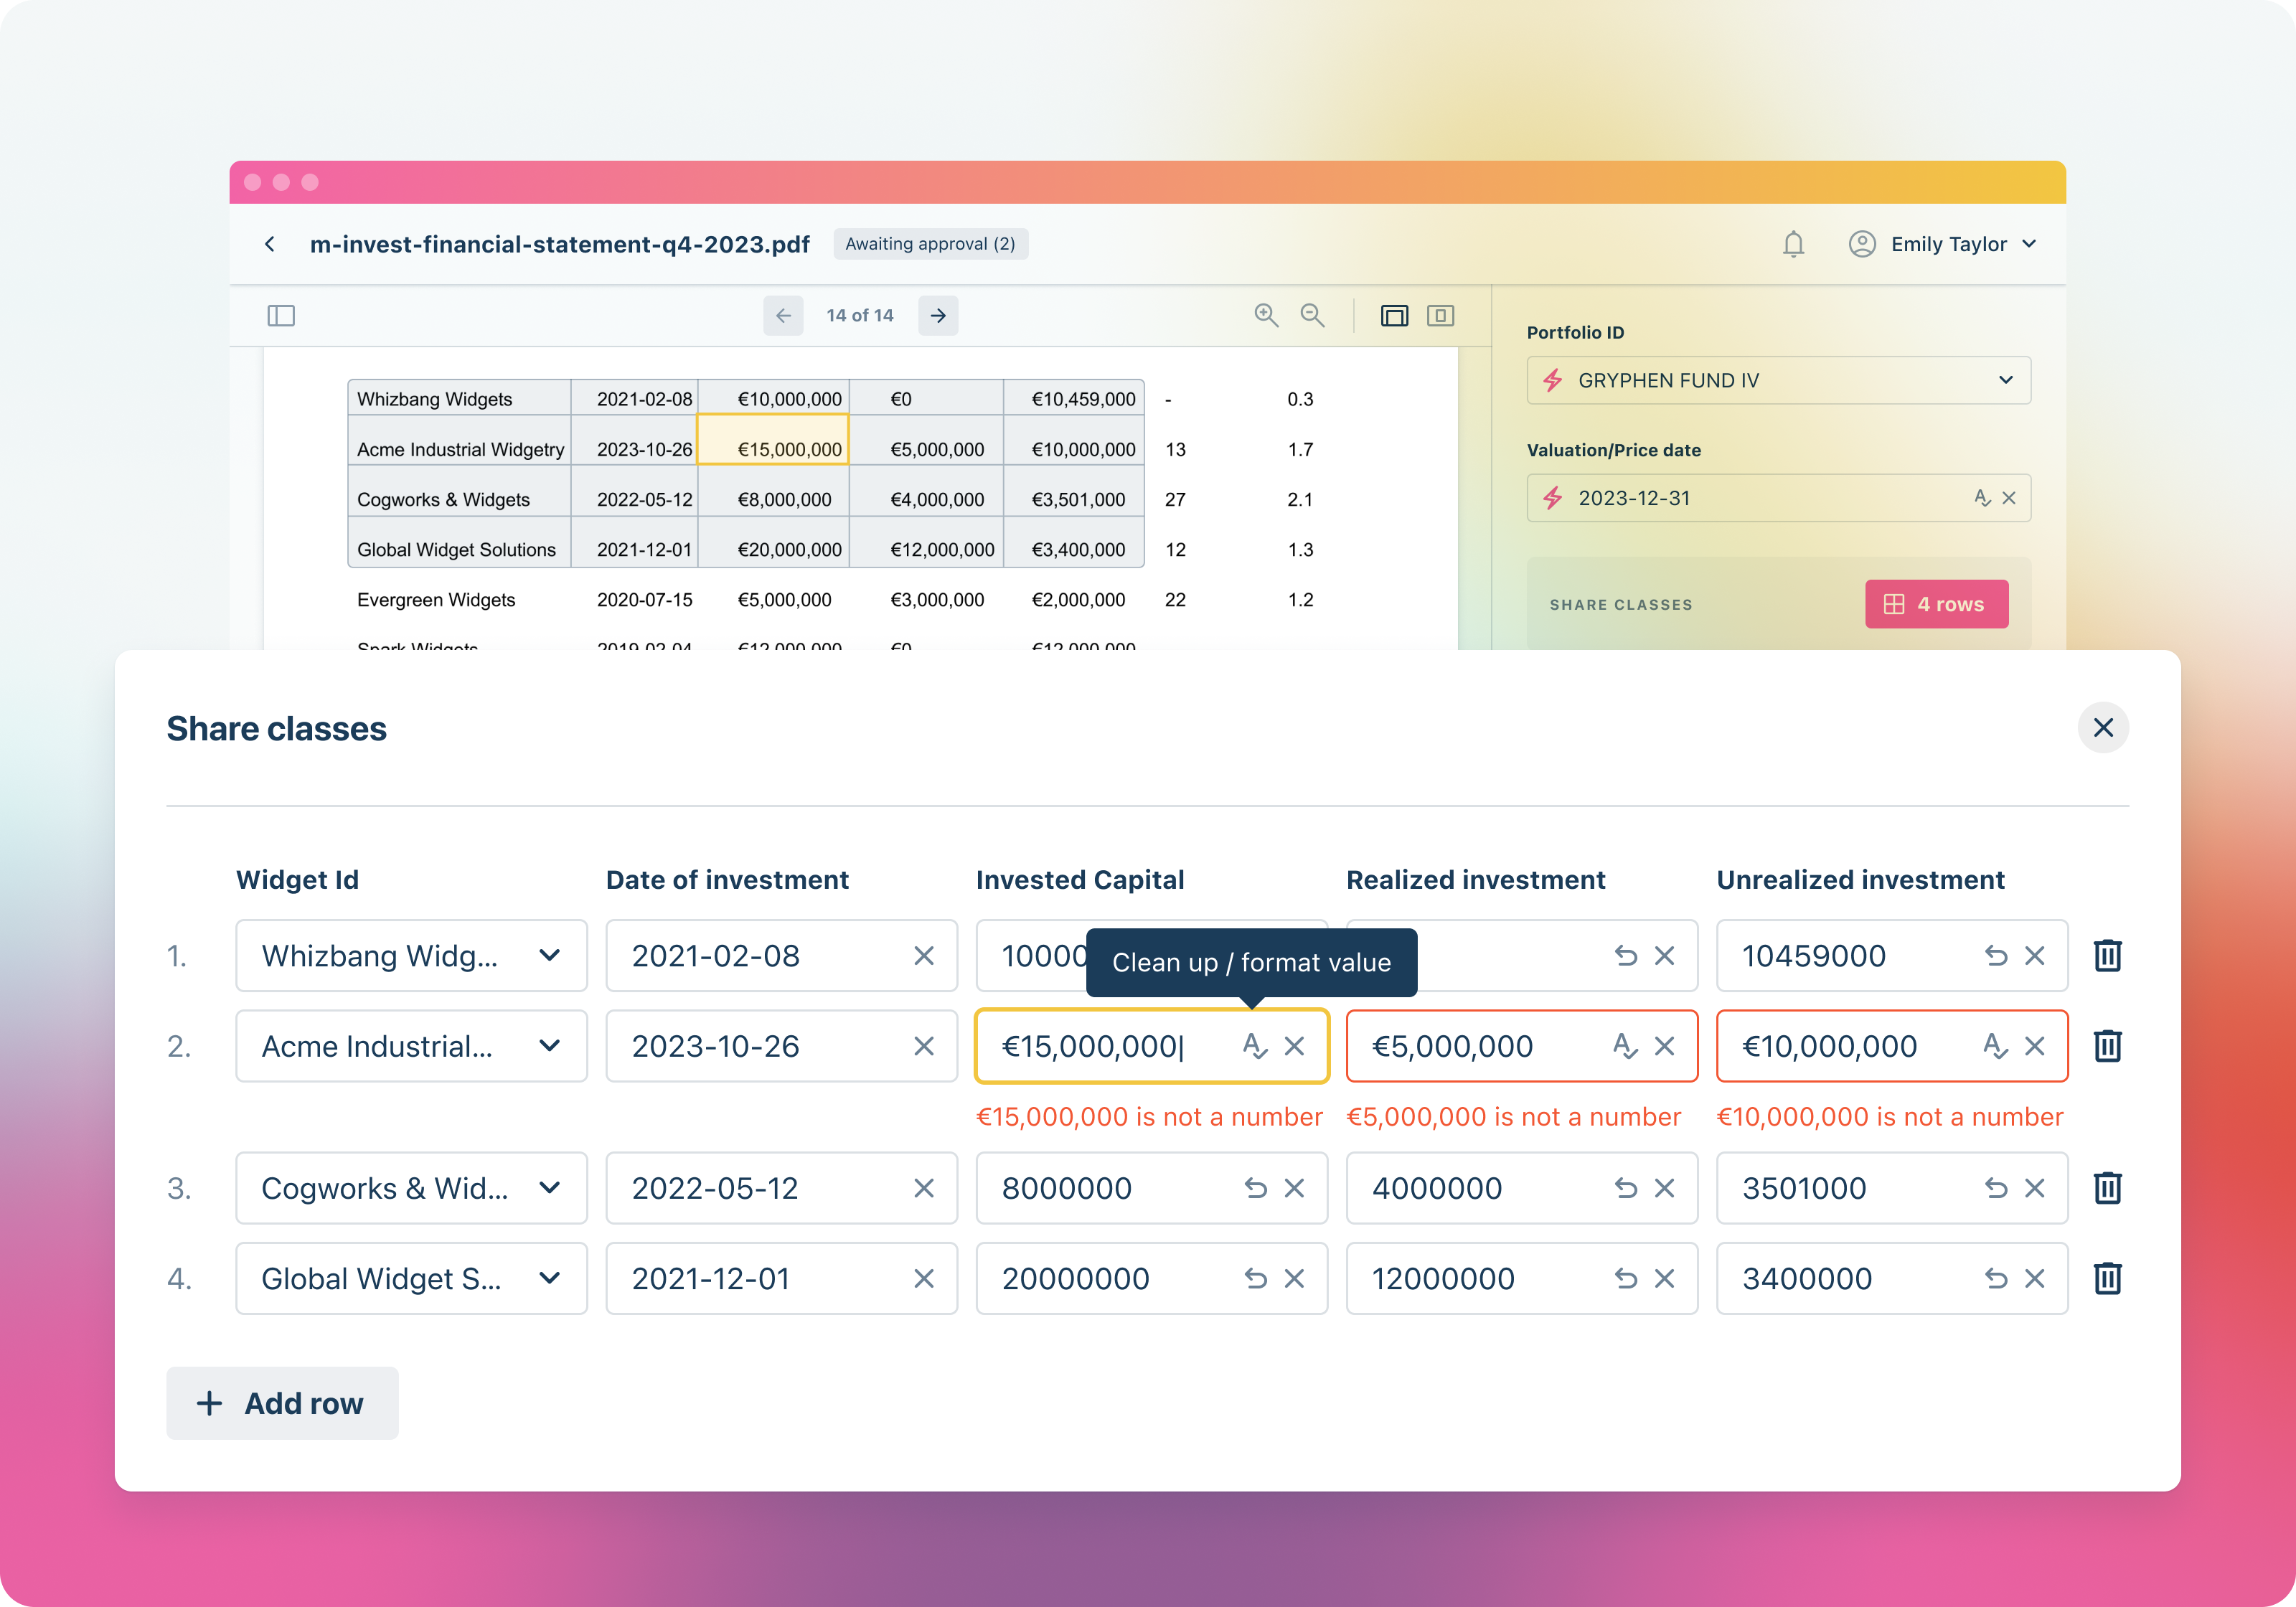Click the 4 rows share classes button
The height and width of the screenshot is (1607, 2296).
[x=1936, y=604]
